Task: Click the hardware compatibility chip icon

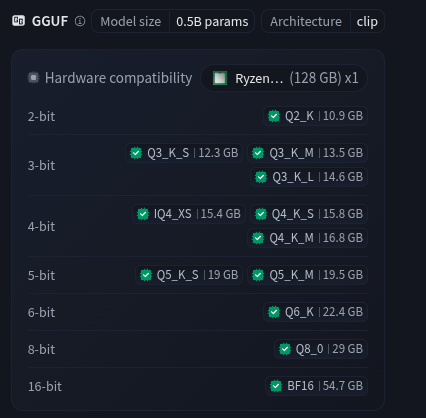Action: [33, 78]
